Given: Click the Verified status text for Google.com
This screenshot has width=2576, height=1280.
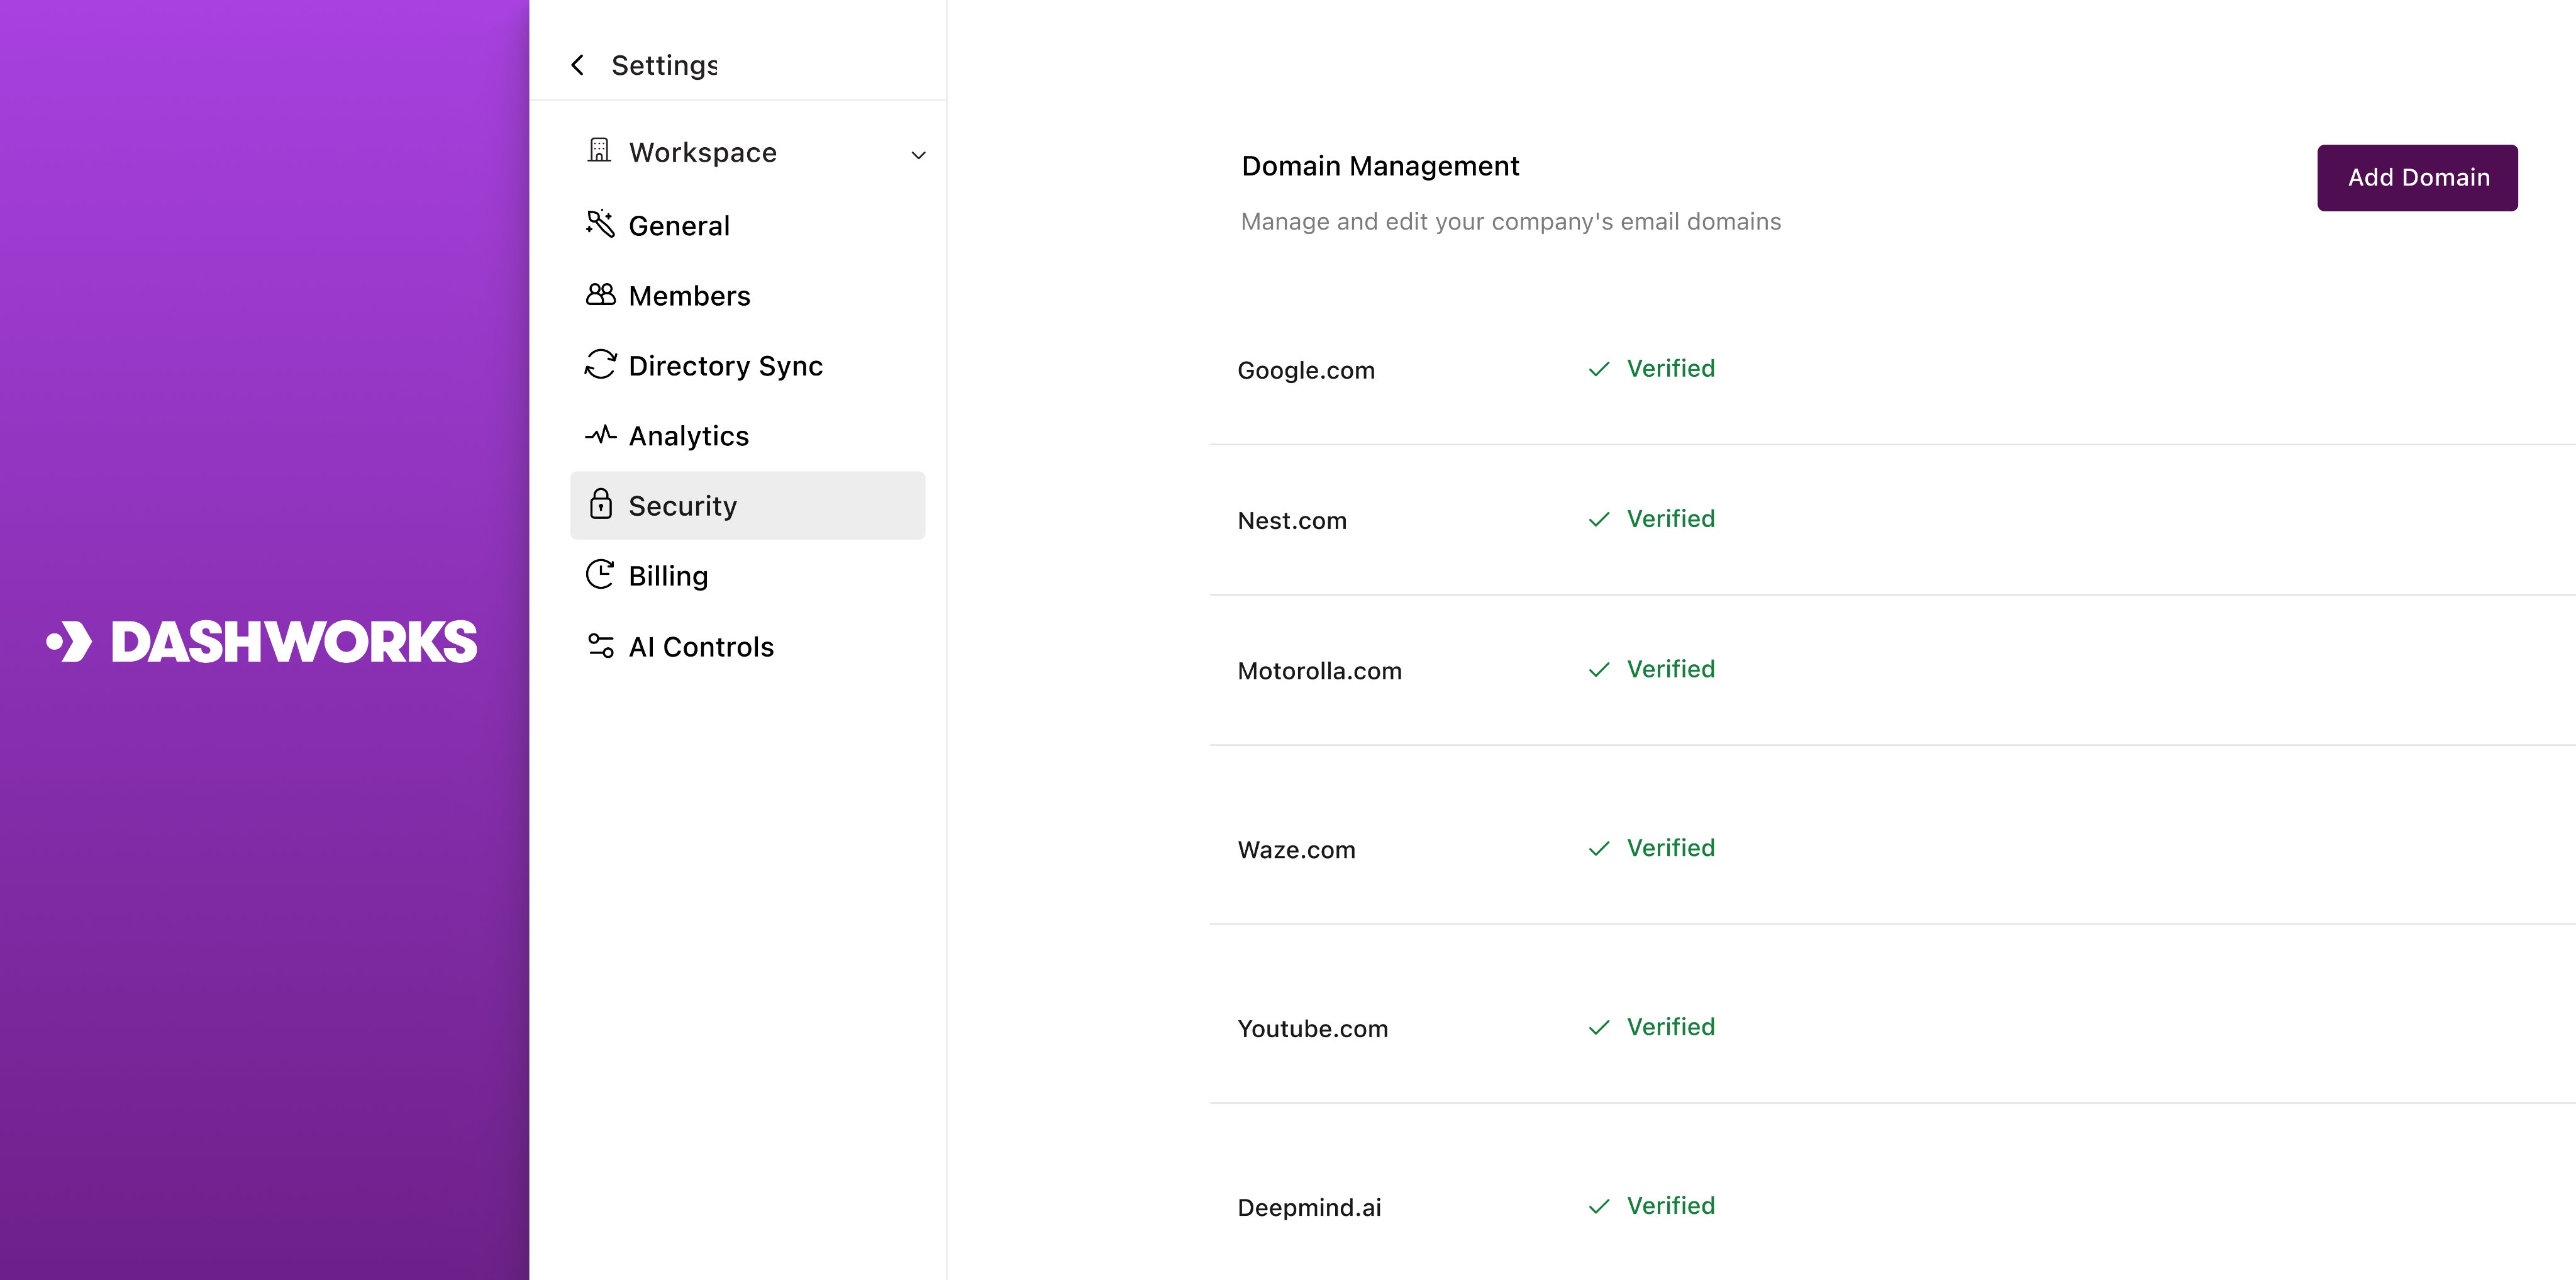Looking at the screenshot, I should (1670, 369).
